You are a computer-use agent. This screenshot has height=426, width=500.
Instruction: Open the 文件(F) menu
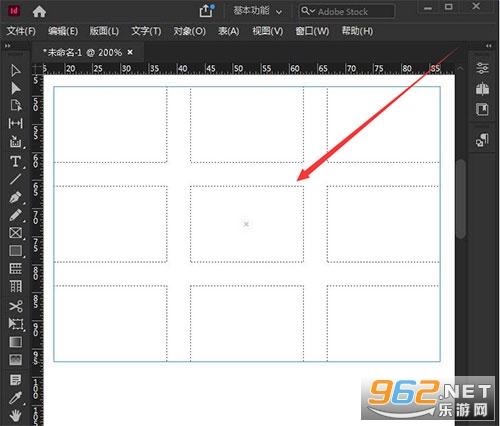click(21, 31)
